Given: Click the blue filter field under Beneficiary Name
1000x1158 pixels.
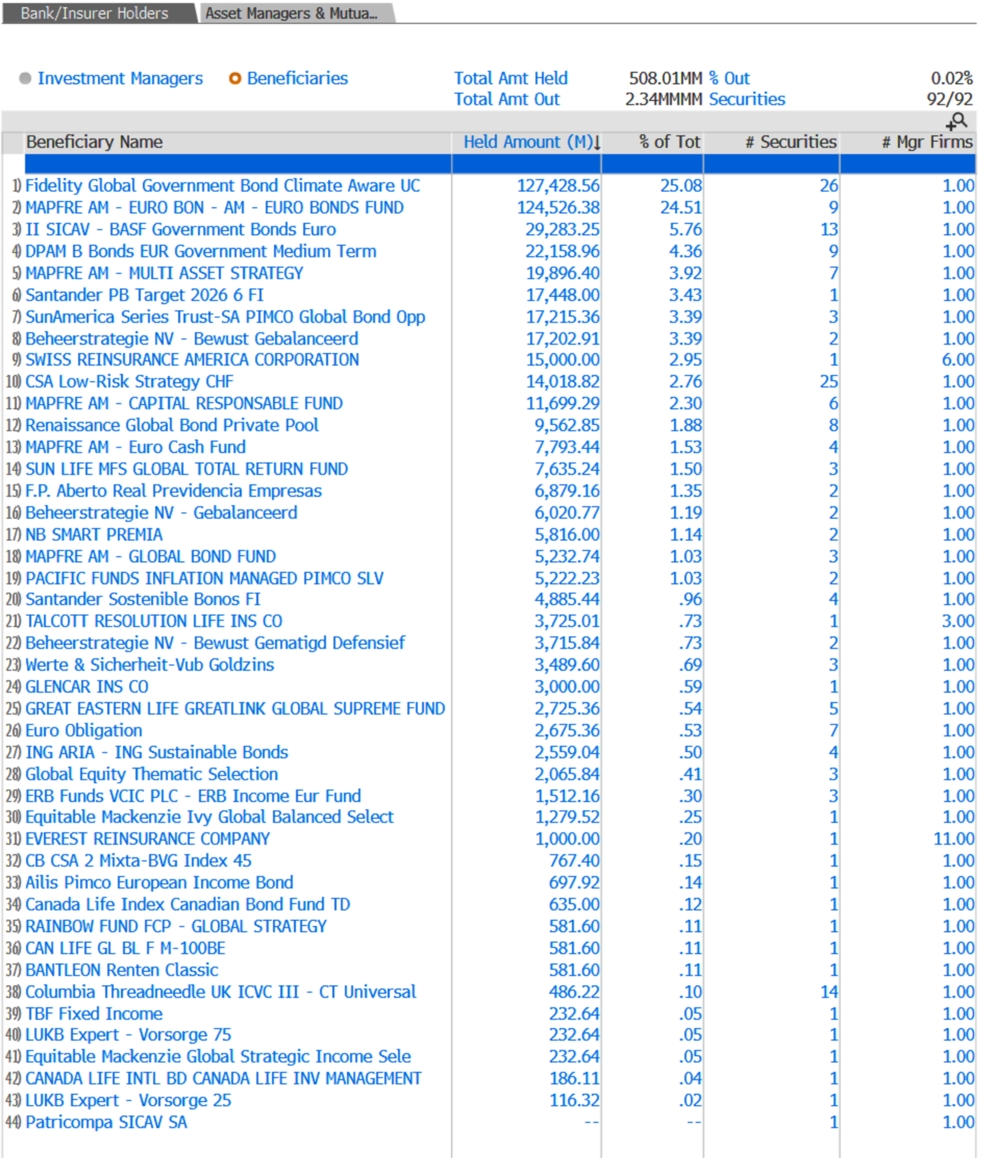Looking at the screenshot, I should click(237, 164).
